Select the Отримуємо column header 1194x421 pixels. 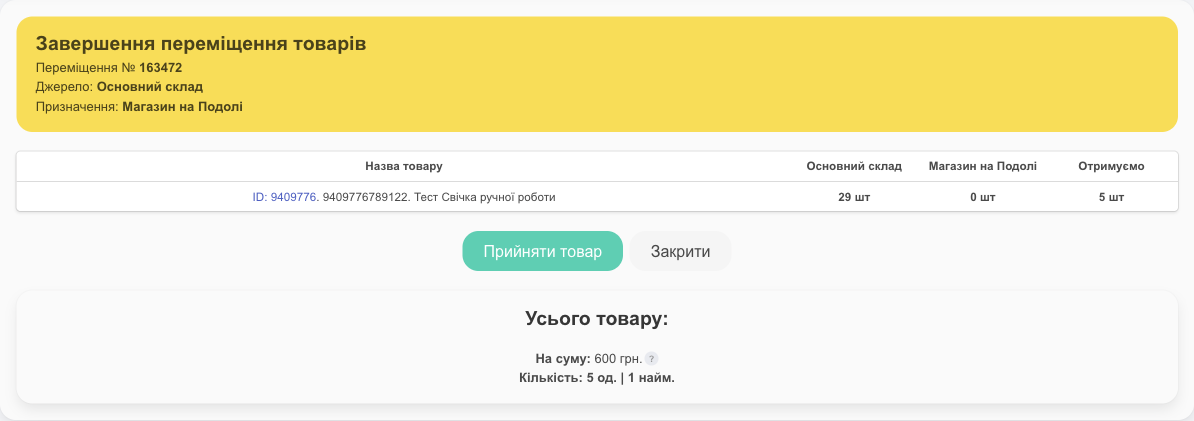pos(1111,166)
